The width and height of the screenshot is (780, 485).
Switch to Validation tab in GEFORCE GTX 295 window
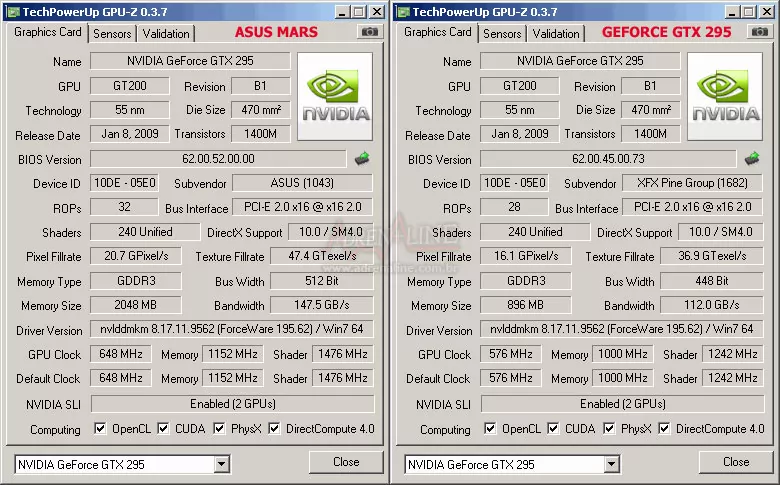pos(556,33)
